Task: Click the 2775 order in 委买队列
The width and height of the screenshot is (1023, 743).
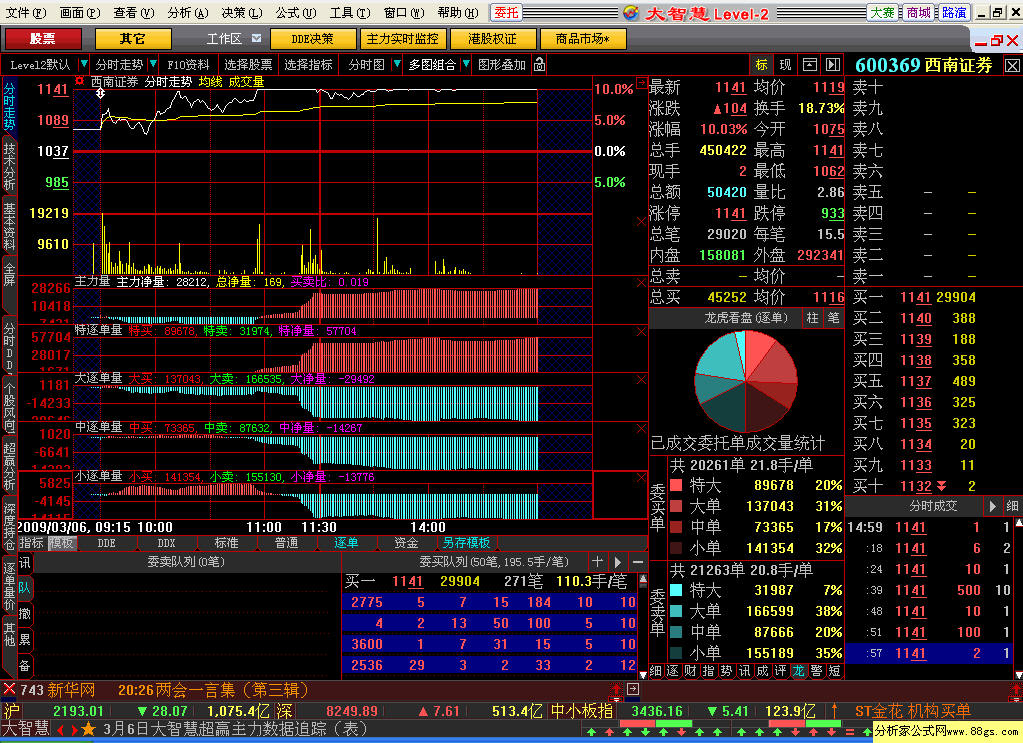Action: (366, 602)
